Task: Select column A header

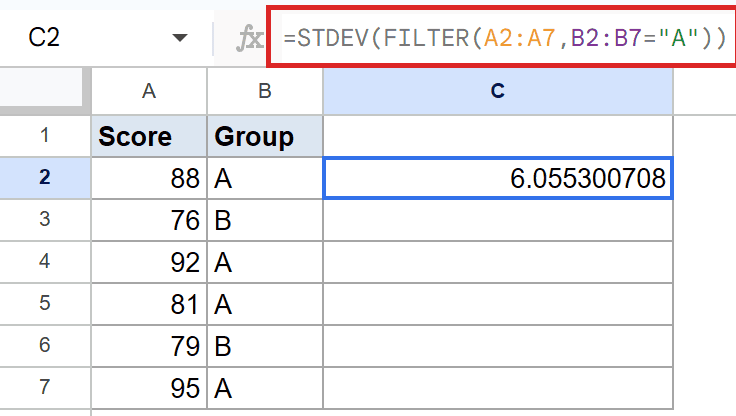Action: coord(149,91)
